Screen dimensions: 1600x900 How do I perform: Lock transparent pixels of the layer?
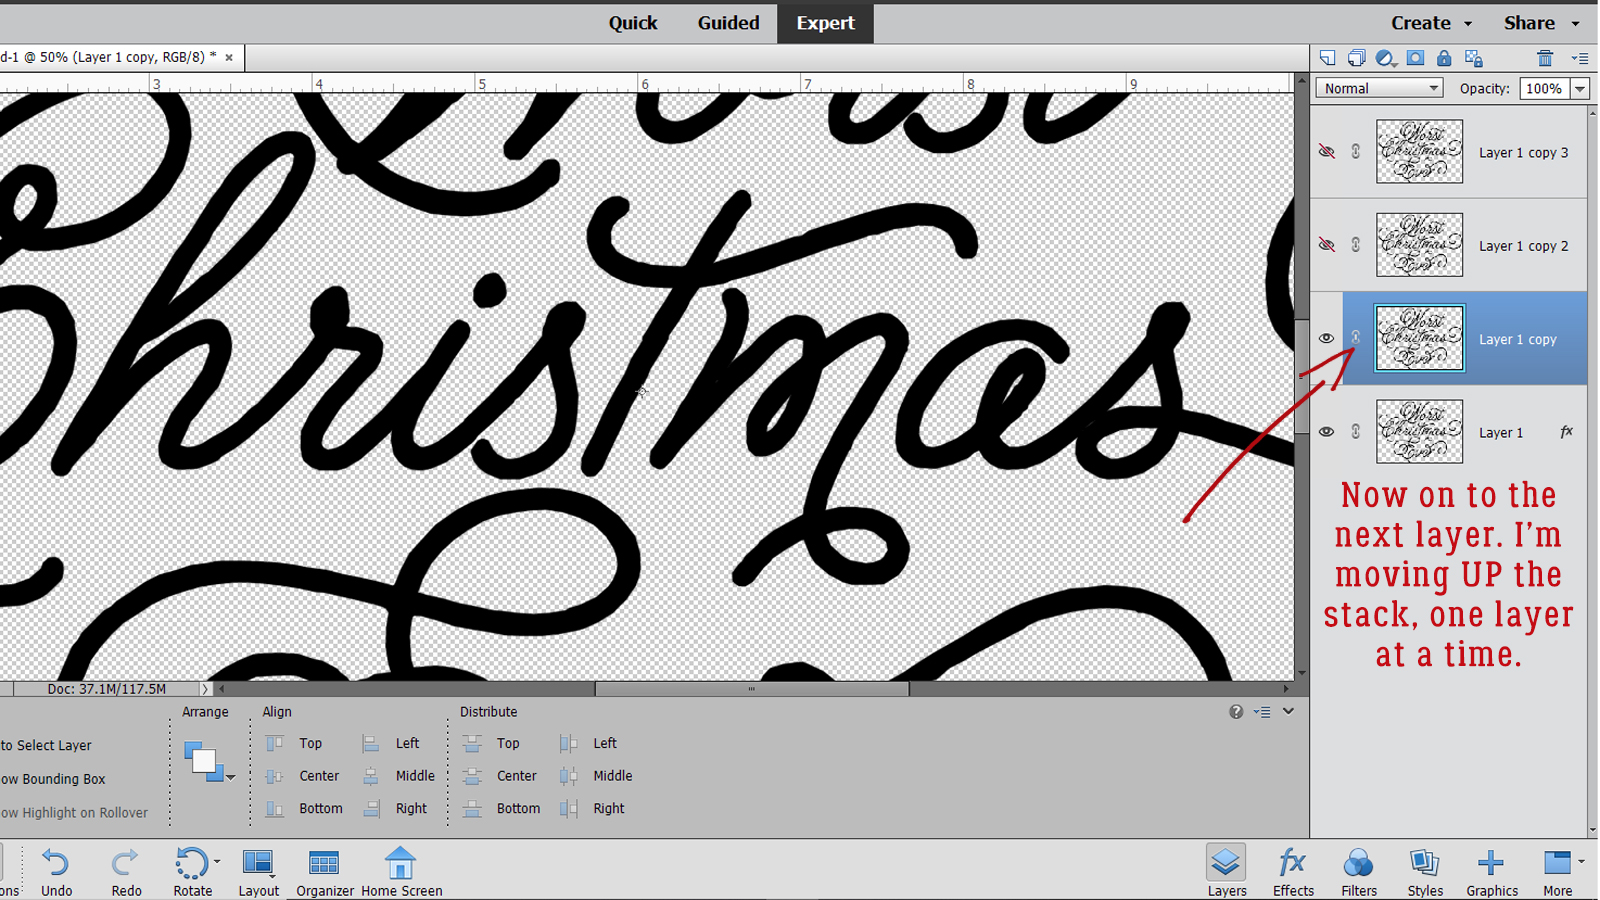pyautogui.click(x=1474, y=58)
